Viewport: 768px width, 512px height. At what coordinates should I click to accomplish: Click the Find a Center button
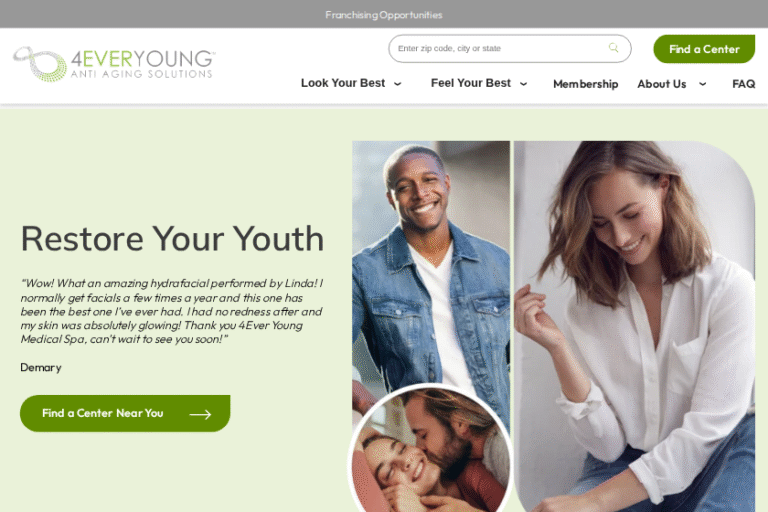(x=704, y=49)
